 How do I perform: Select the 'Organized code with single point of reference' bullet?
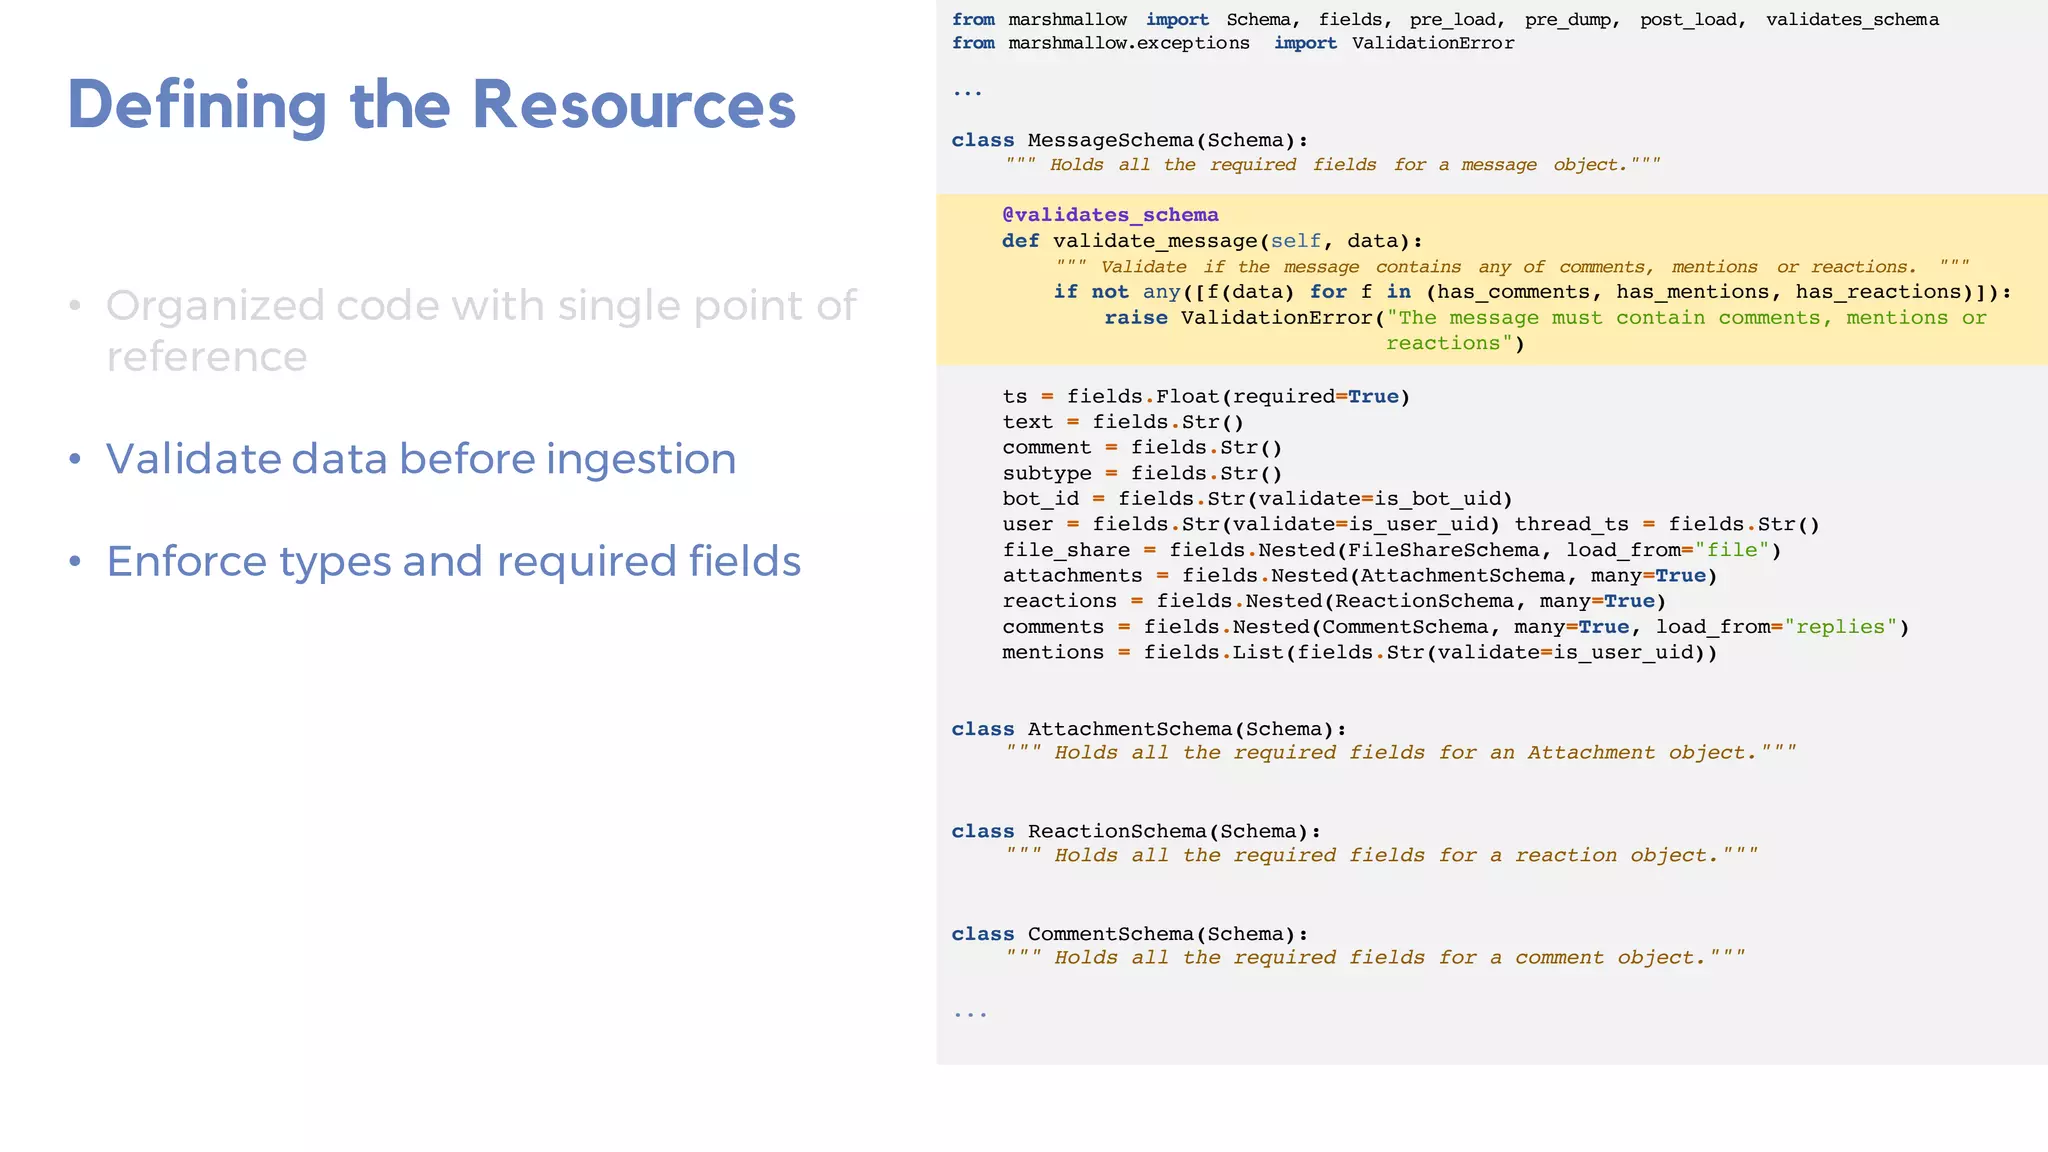click(480, 331)
